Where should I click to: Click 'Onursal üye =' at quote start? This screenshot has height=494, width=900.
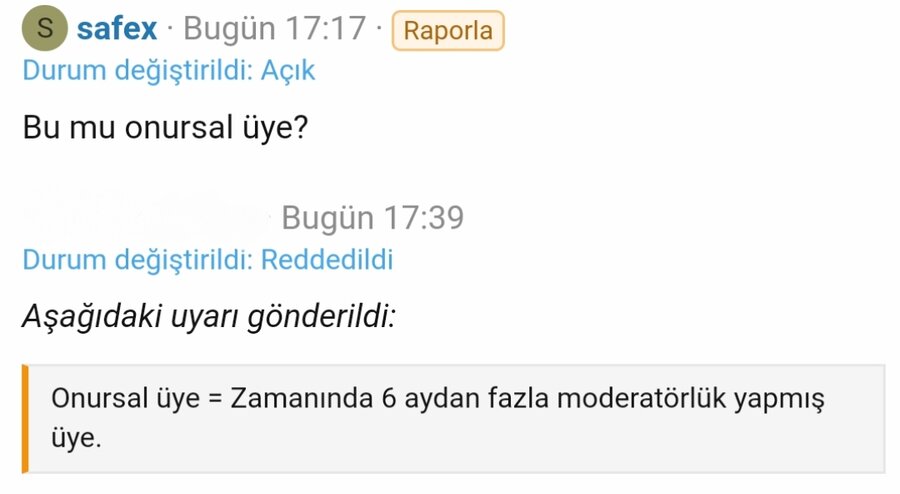tap(134, 398)
